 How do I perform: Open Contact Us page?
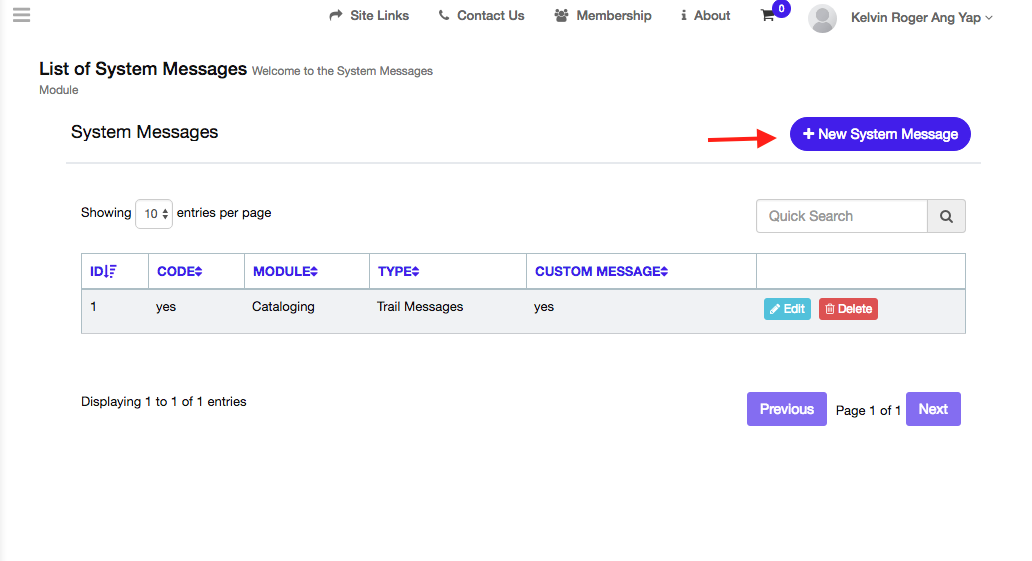[481, 16]
